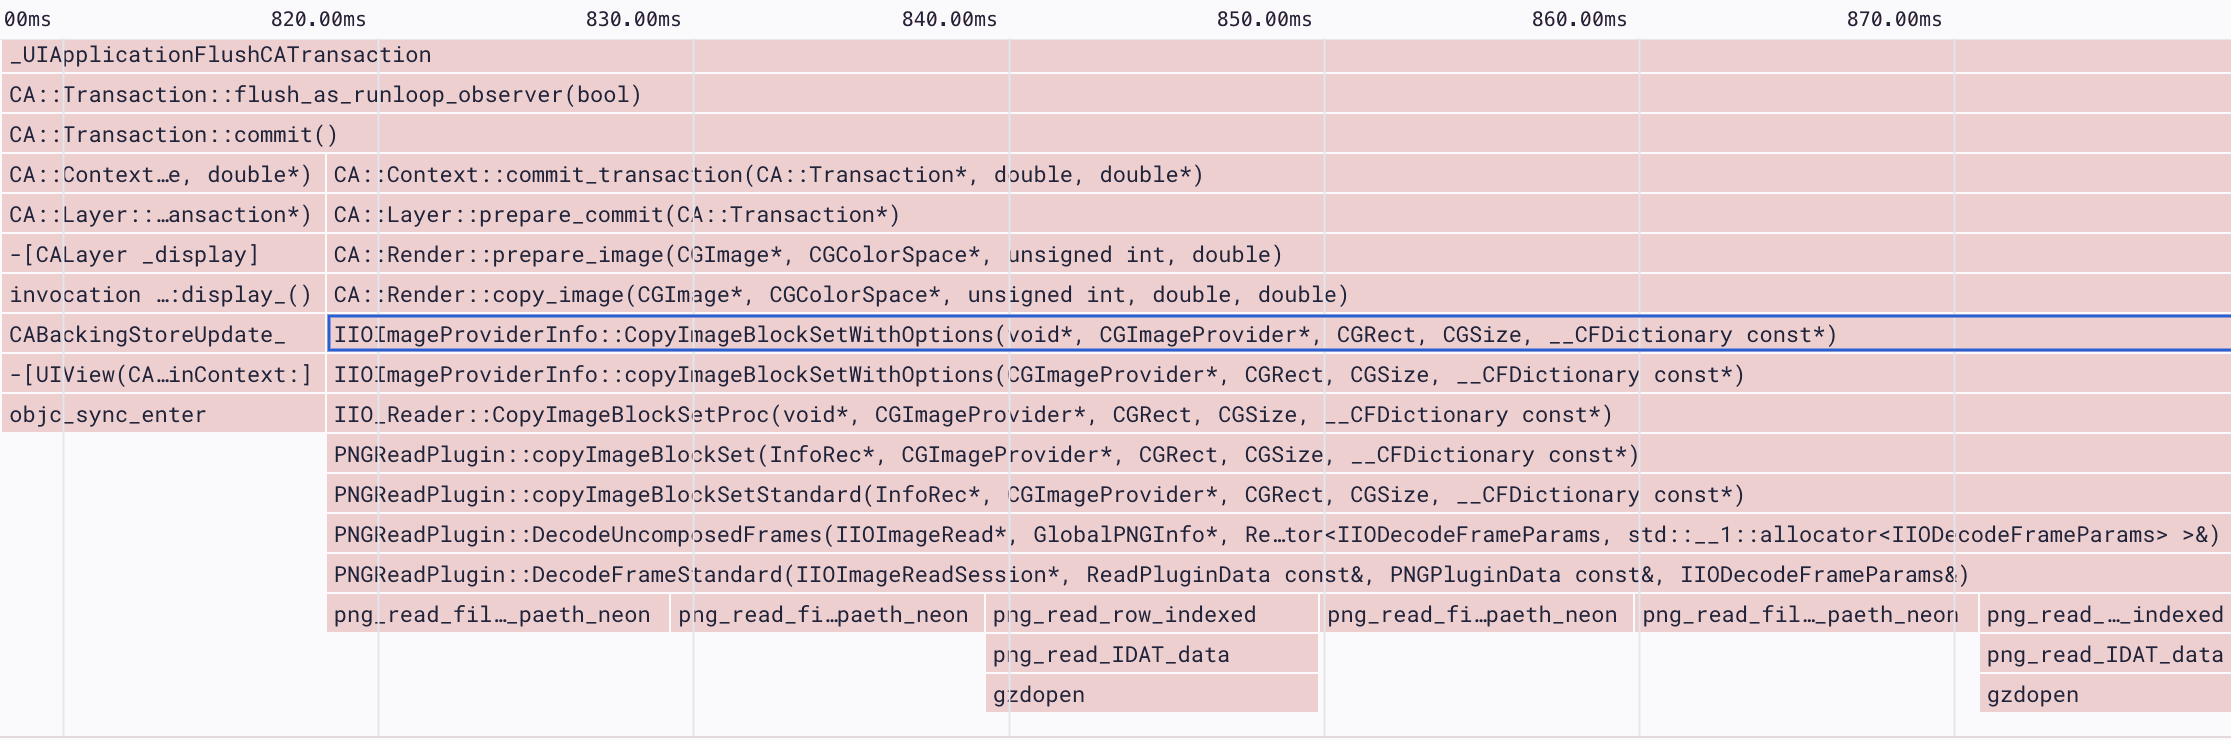The height and width of the screenshot is (740, 2231).
Task: Select the PNGReadPlugin::copyImageBlockSetStandard frame
Action: tap(1039, 495)
